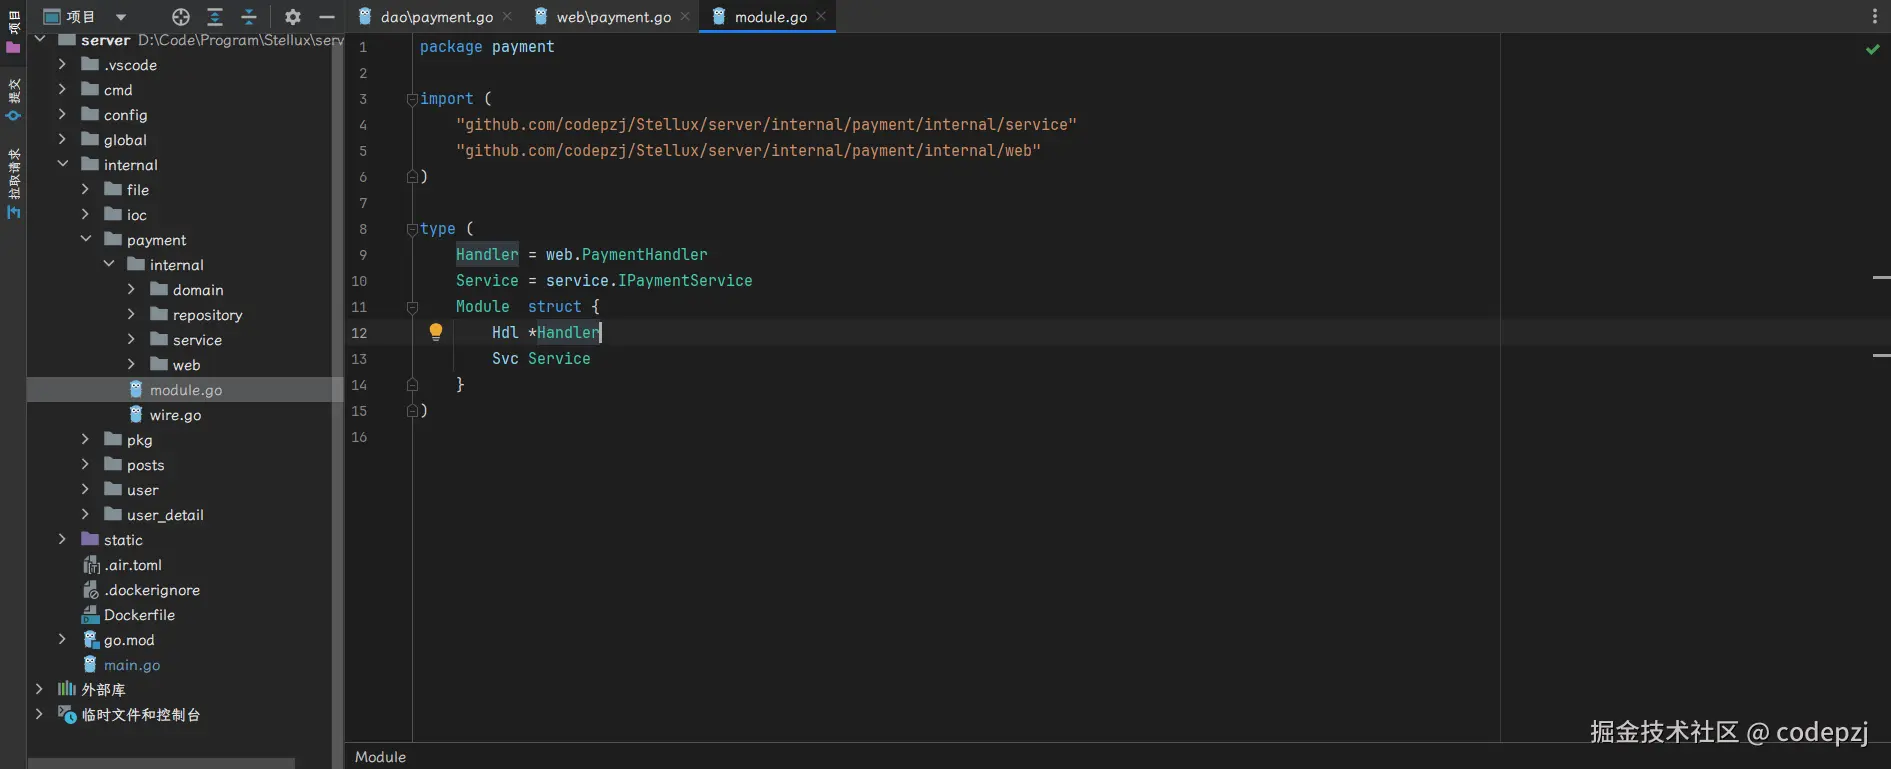Viewport: 1891px width, 769px height.
Task: Hide the project panel with minus icon
Action: pos(326,17)
